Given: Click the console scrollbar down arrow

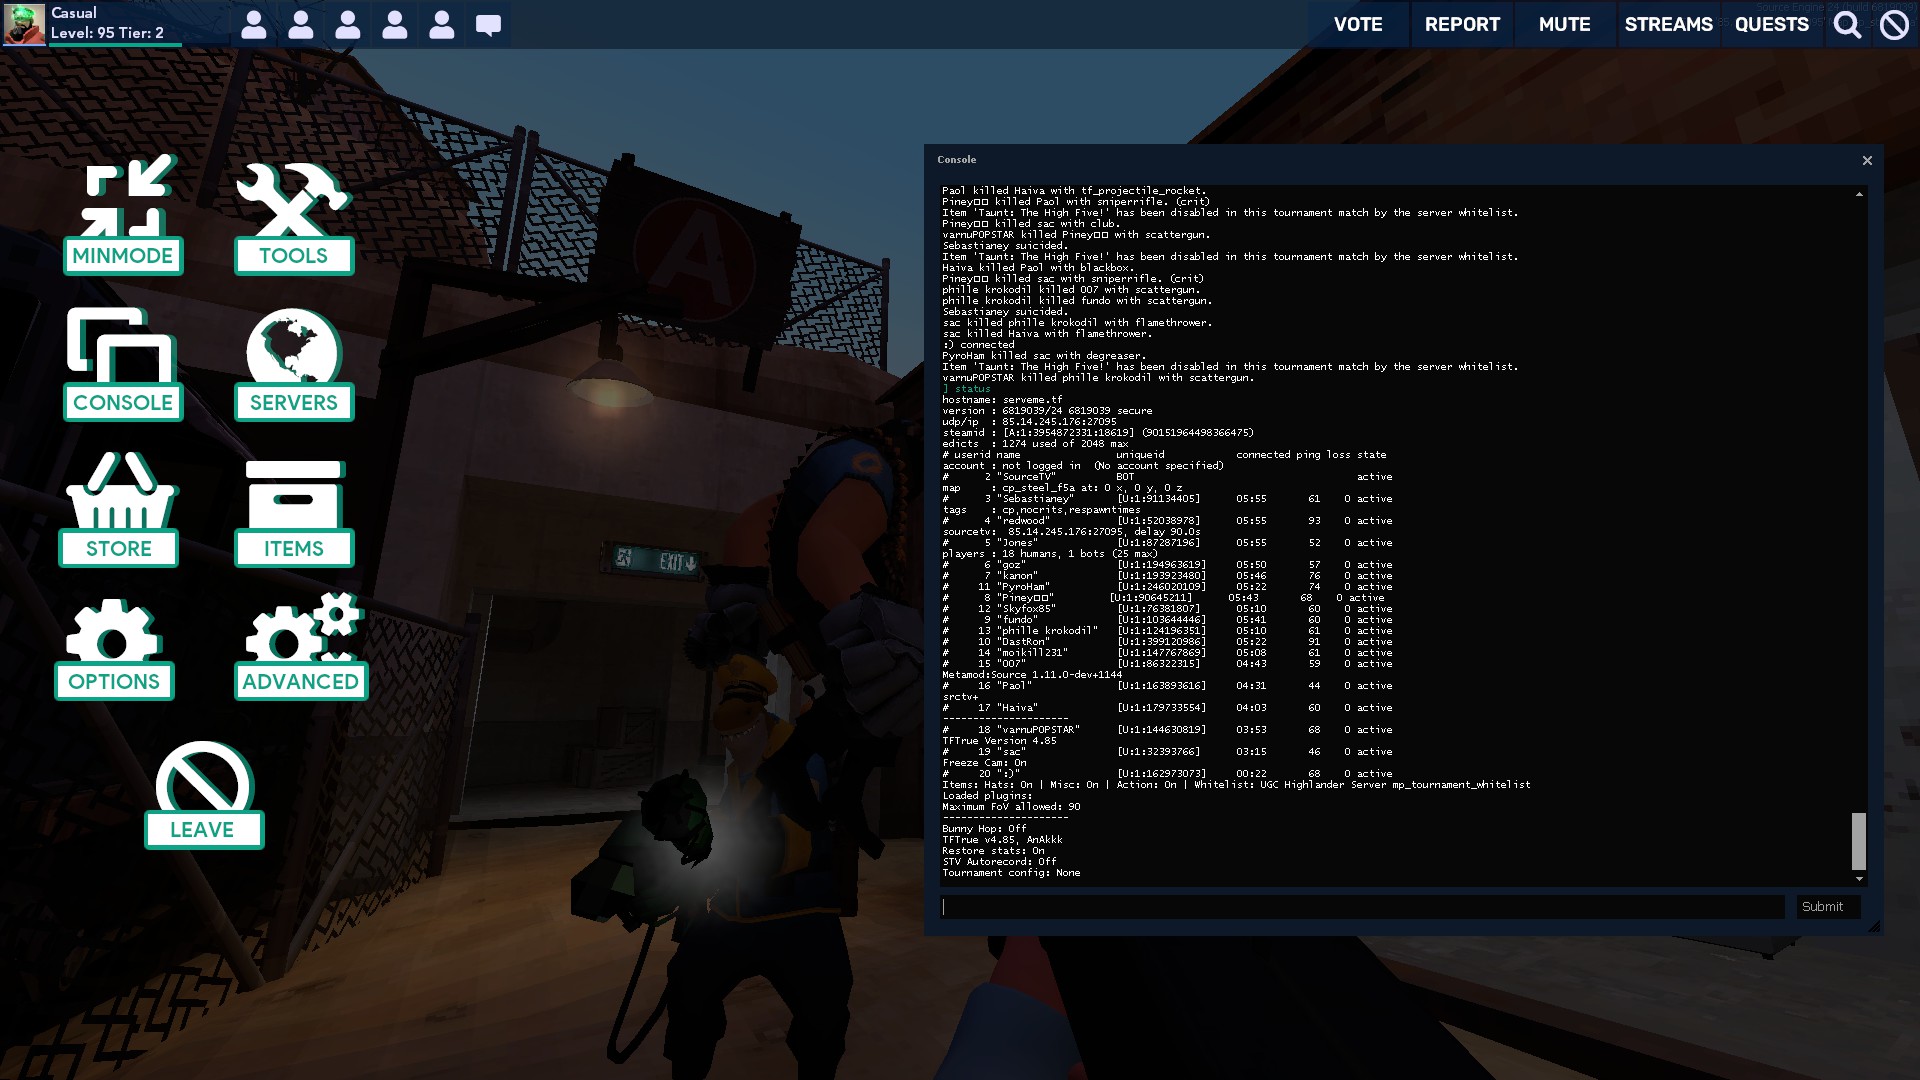Looking at the screenshot, I should (1859, 879).
